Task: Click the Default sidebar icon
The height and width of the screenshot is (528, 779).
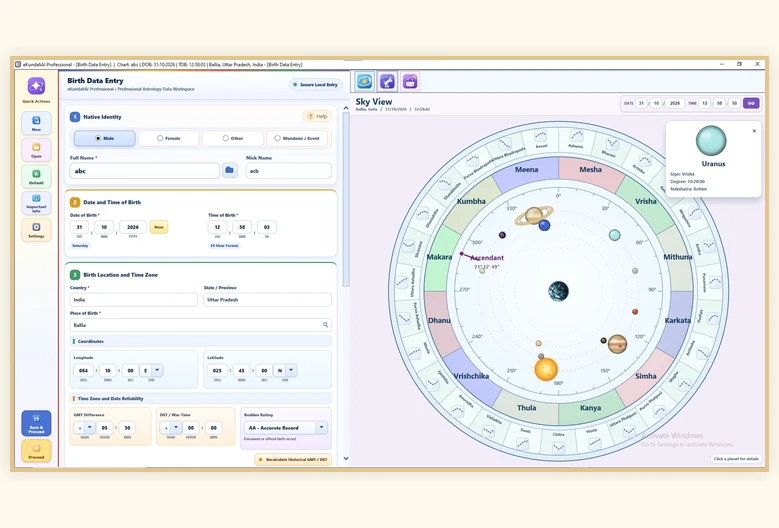Action: coord(36,176)
